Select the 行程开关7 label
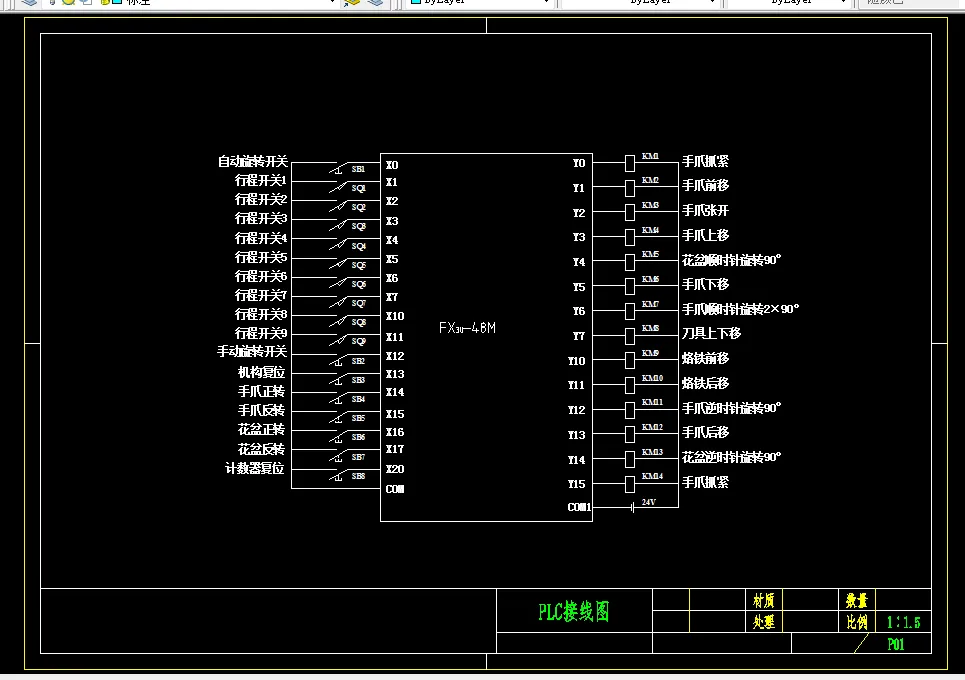Viewport: 965px width, 680px height. (x=261, y=295)
